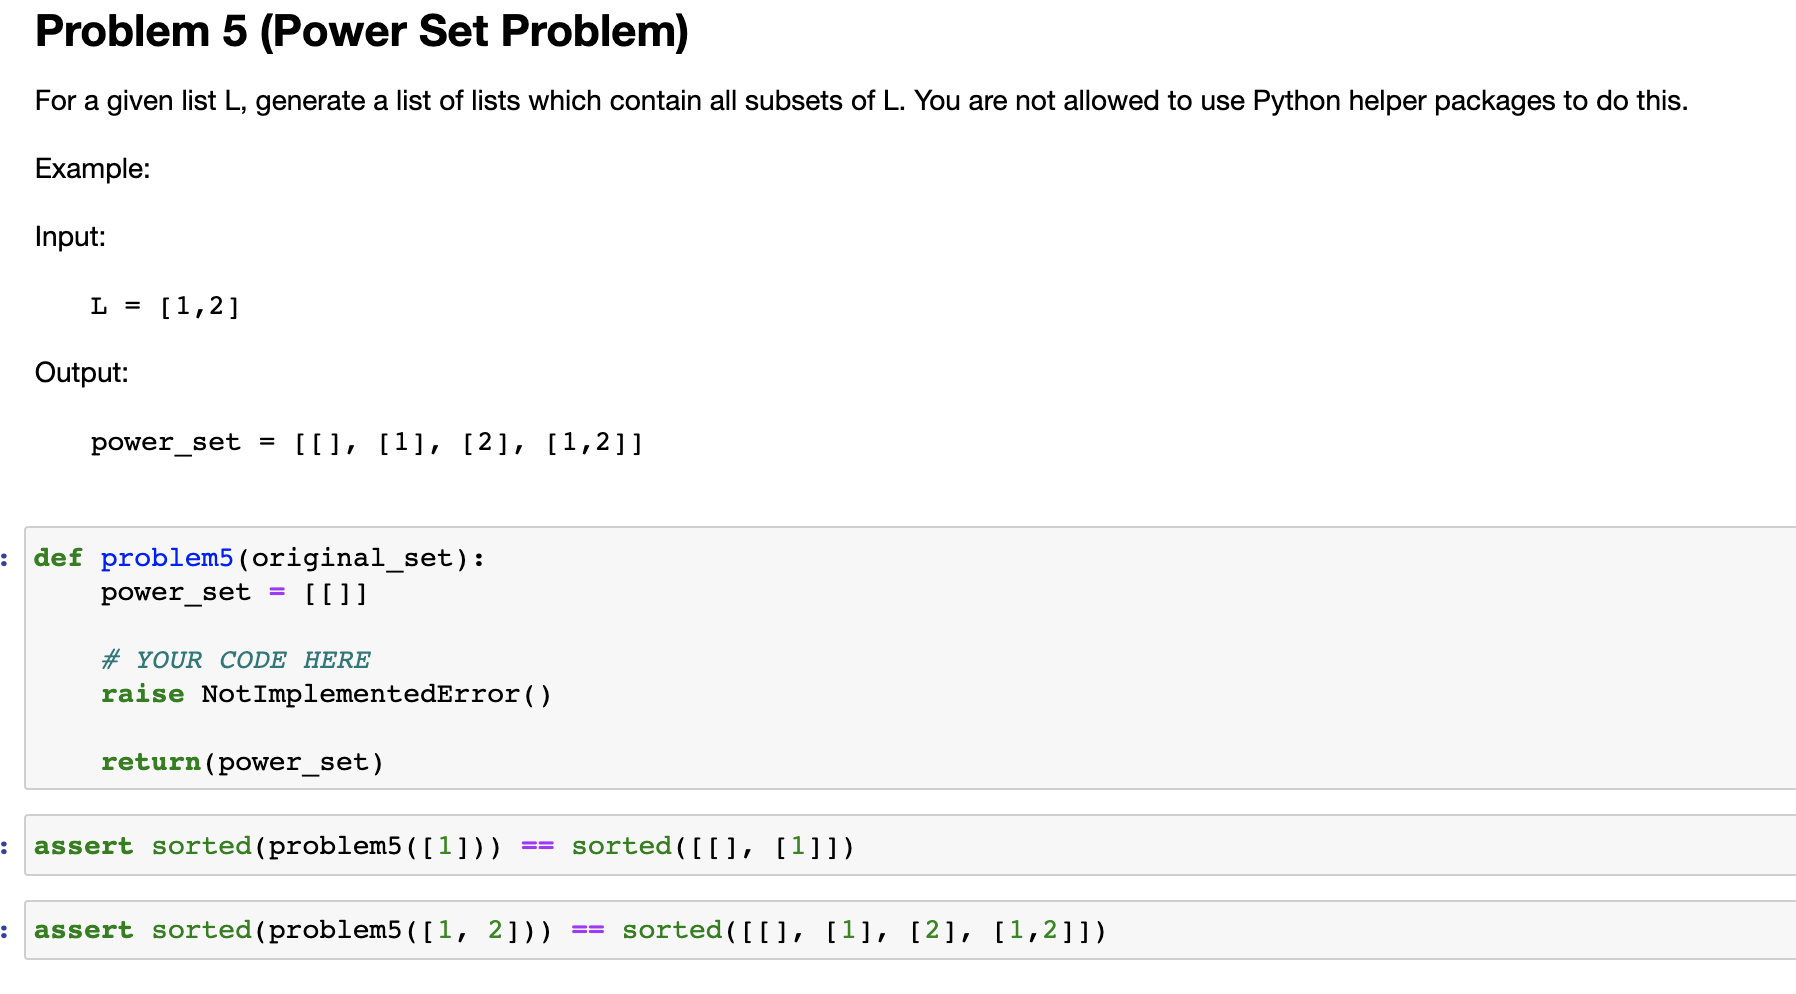This screenshot has width=1796, height=994.
Task: Click the problem description paragraph about subsets
Action: pyautogui.click(x=860, y=101)
